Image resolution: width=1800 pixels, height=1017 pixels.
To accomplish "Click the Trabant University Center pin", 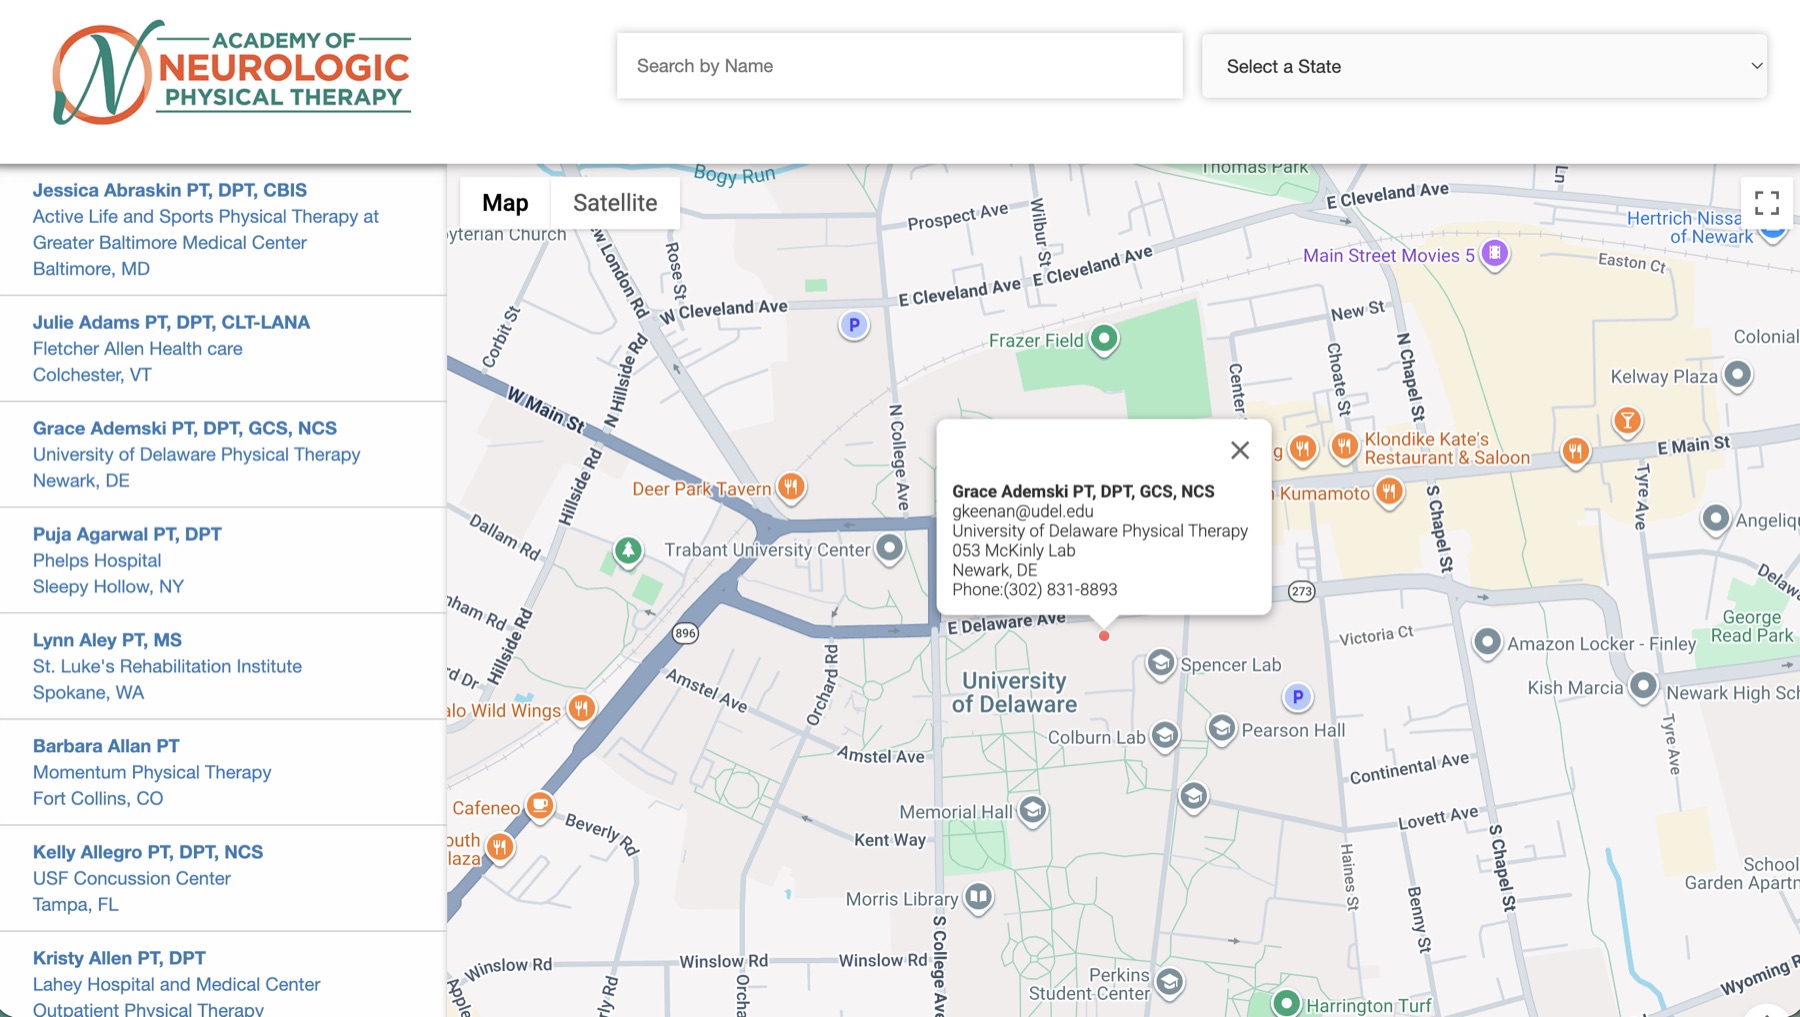I will (889, 548).
